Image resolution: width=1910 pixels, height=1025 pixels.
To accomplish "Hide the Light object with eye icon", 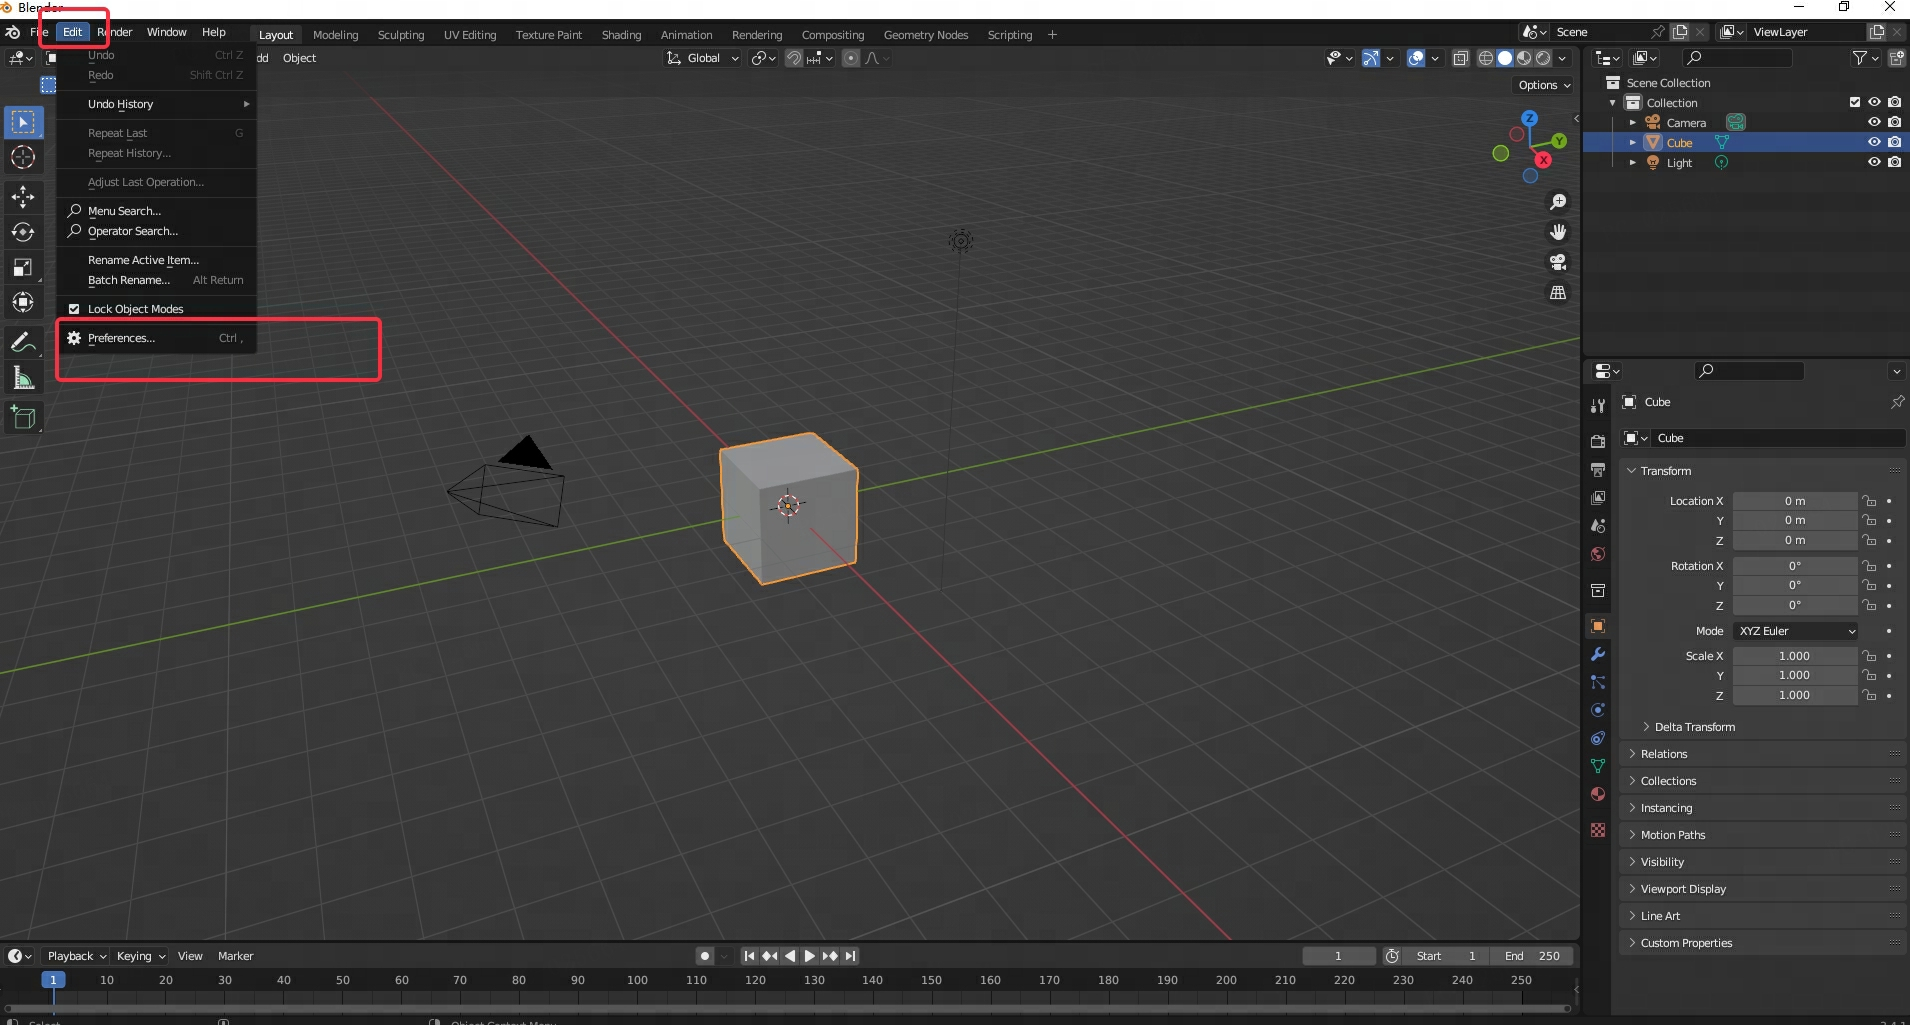I will click(1874, 162).
